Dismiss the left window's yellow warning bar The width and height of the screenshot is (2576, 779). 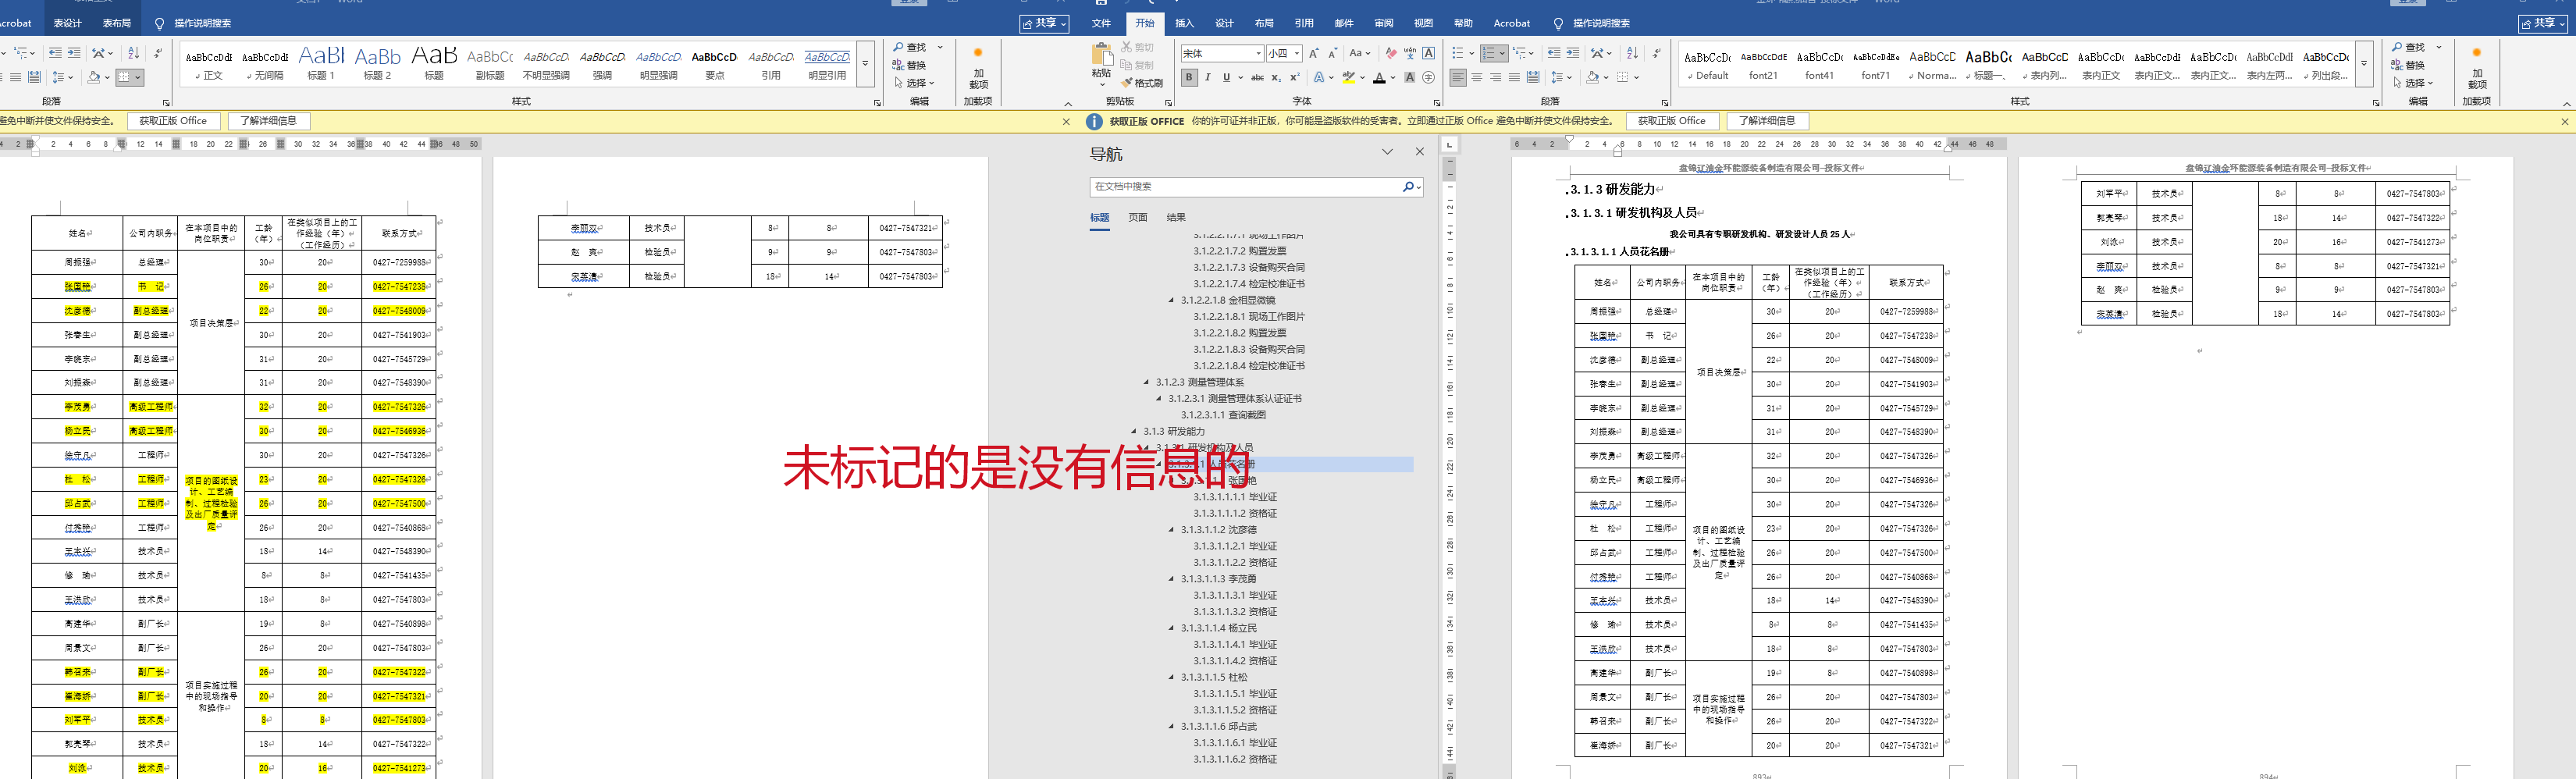tap(1066, 121)
